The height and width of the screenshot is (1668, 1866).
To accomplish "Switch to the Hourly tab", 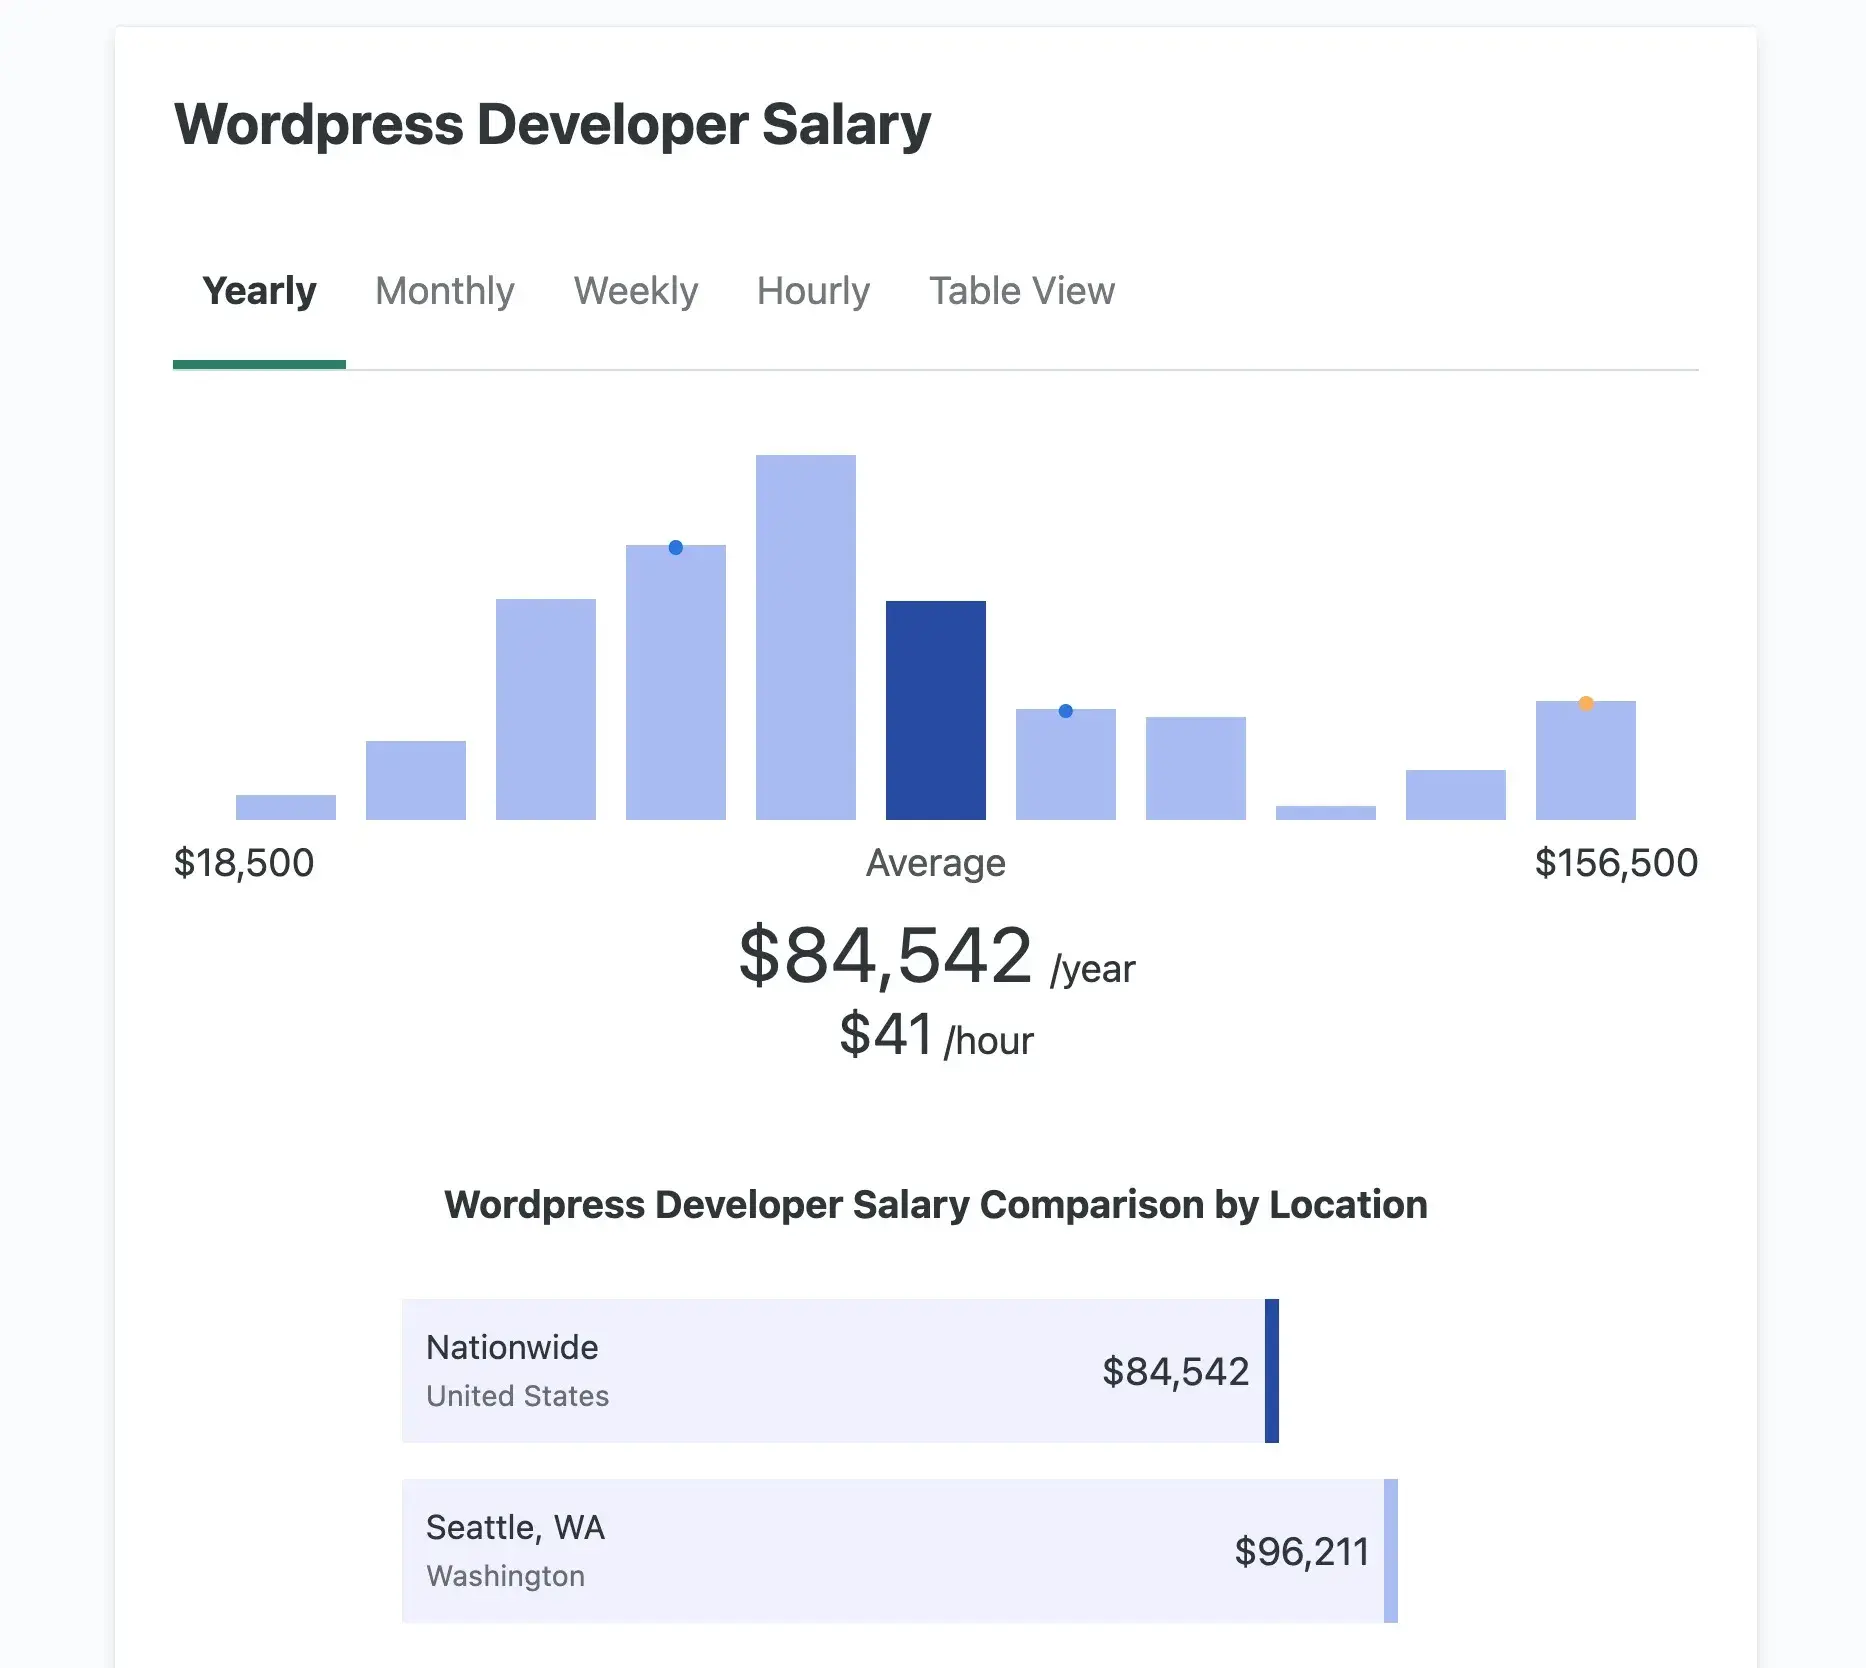I will click(x=813, y=291).
